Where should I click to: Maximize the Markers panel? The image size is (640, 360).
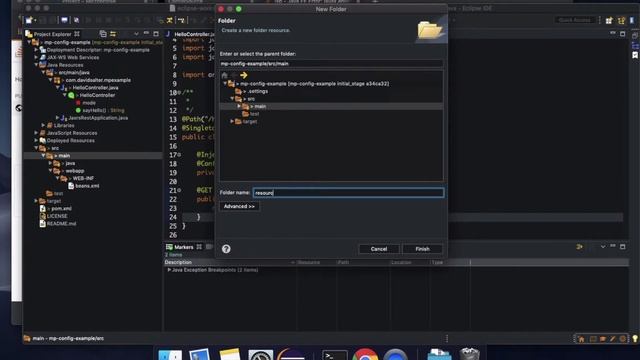[x=622, y=247]
